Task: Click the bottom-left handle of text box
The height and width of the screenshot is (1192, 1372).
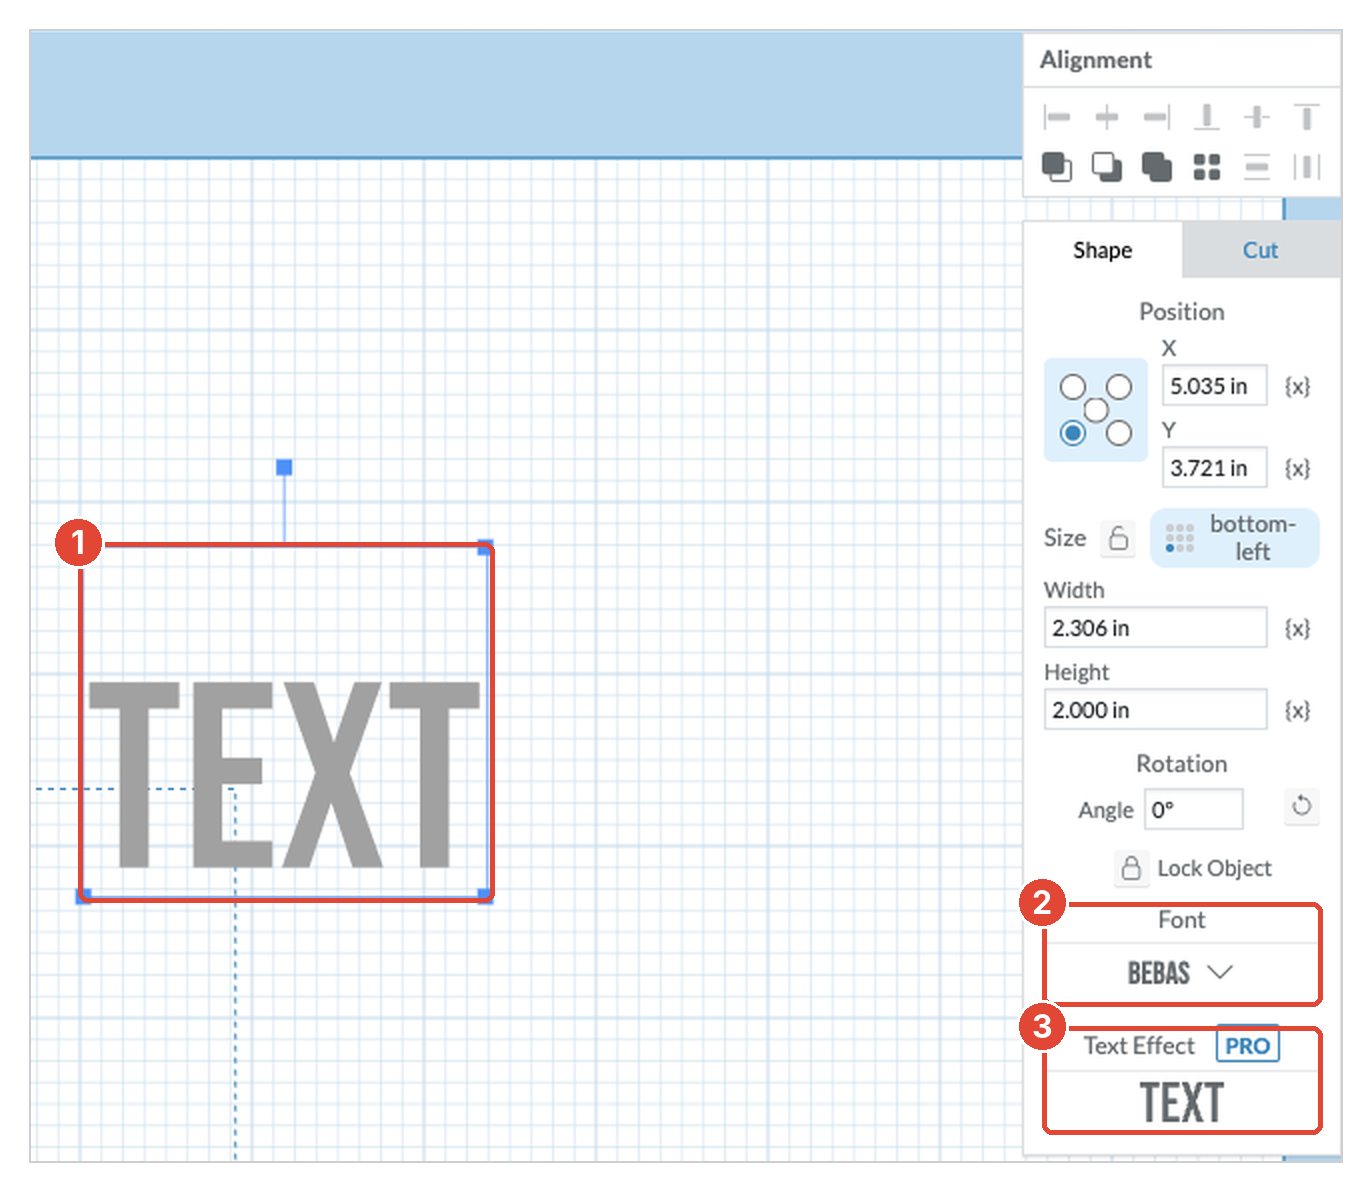Action: click(84, 895)
